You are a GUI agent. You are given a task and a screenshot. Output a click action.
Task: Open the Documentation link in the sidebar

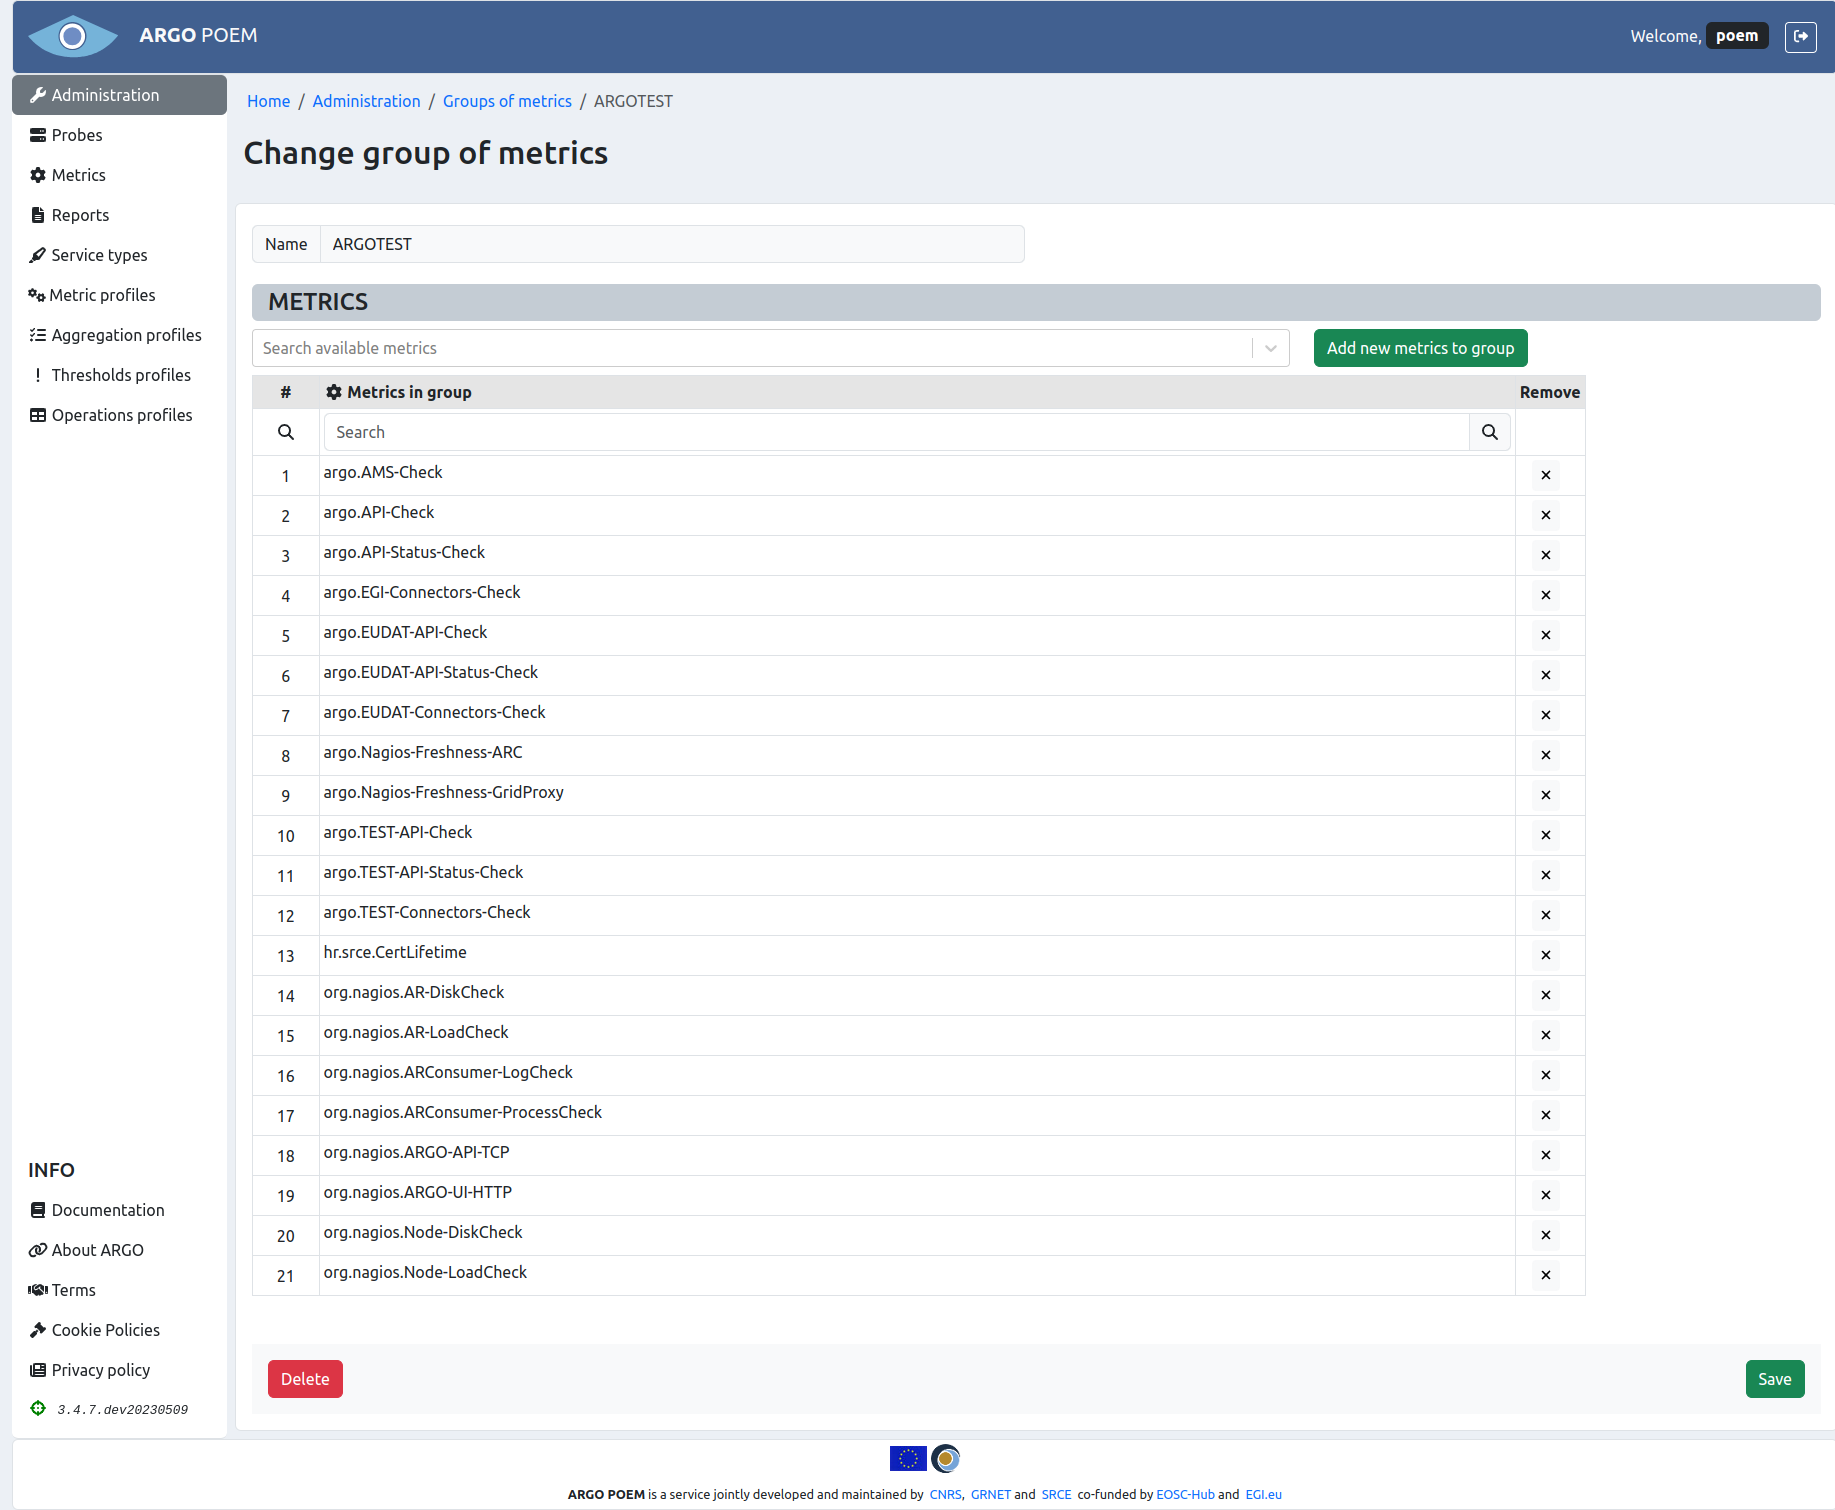(x=108, y=1209)
